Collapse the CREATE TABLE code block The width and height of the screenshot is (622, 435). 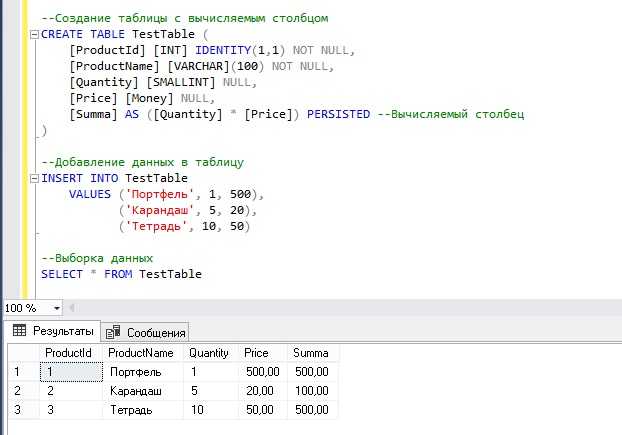(35, 34)
